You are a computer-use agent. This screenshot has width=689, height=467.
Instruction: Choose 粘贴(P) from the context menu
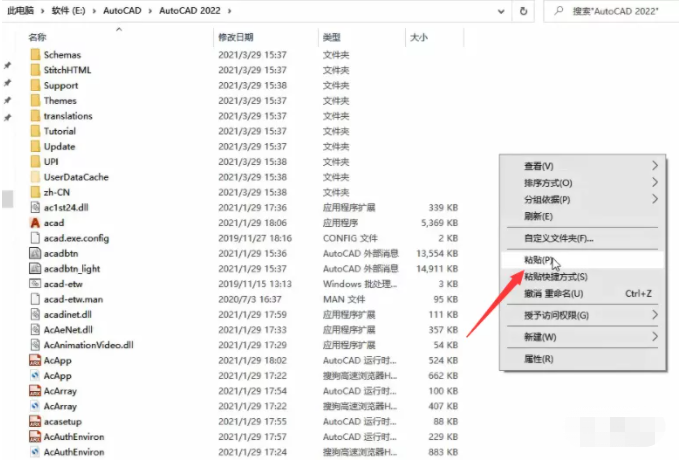click(x=583, y=260)
